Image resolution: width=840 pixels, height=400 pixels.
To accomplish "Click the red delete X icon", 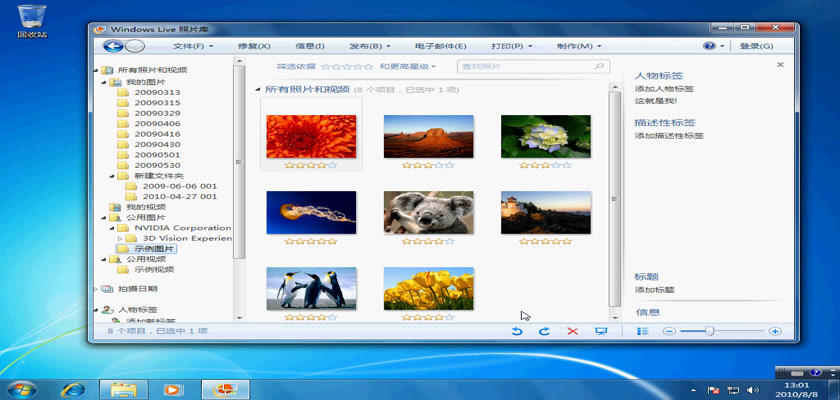I will click(x=573, y=331).
